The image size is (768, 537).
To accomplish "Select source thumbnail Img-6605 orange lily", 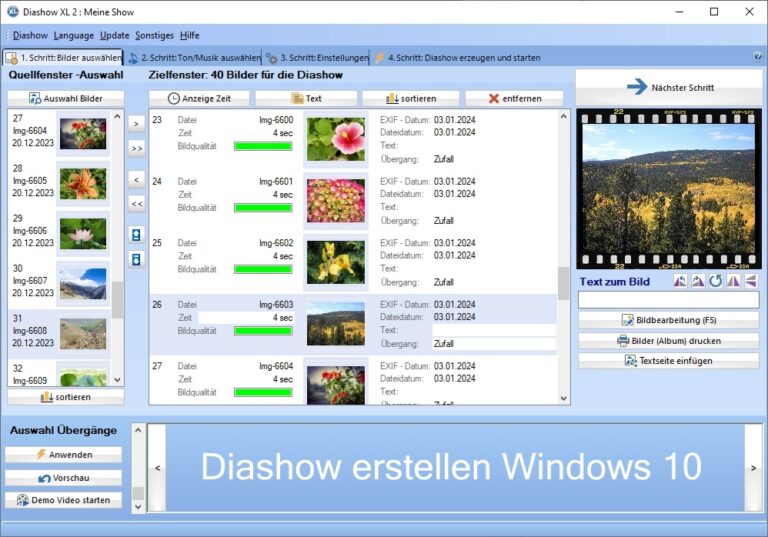I will (x=83, y=184).
